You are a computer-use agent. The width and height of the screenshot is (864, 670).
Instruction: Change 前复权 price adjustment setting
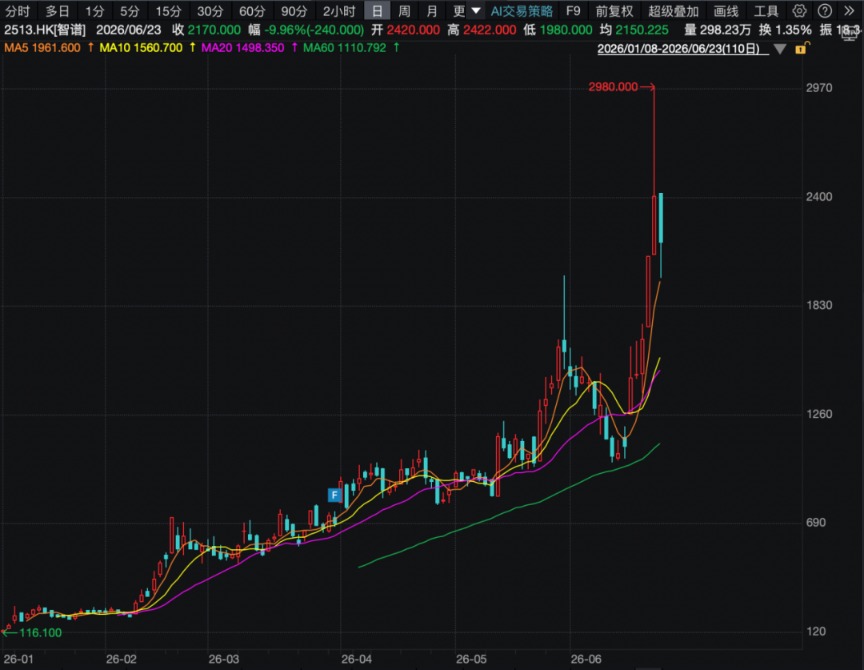(614, 11)
